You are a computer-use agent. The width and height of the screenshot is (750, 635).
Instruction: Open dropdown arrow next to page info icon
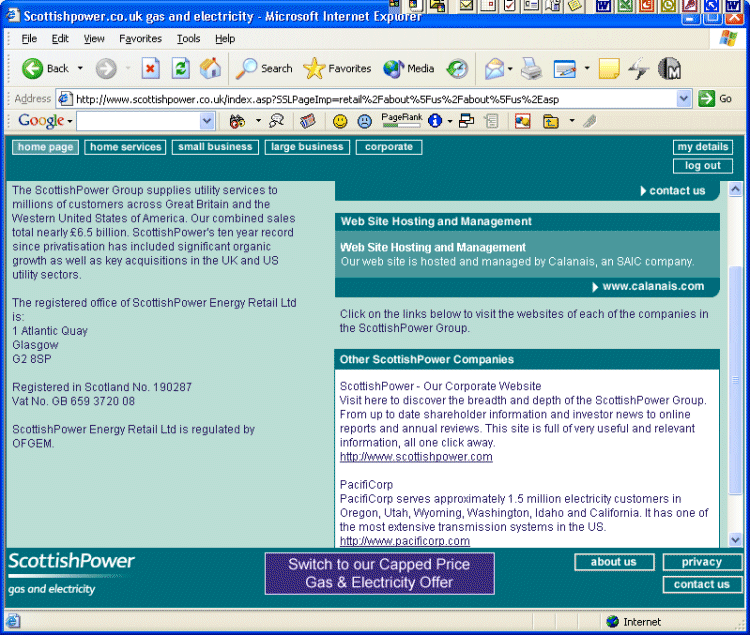click(x=450, y=121)
